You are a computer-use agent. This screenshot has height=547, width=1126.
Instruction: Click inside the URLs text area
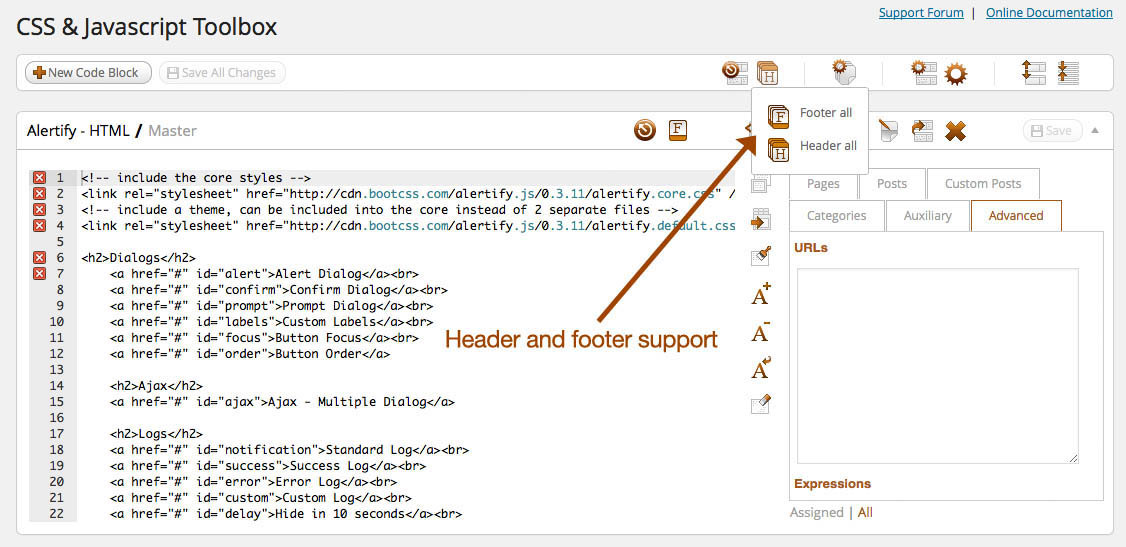pyautogui.click(x=937, y=365)
